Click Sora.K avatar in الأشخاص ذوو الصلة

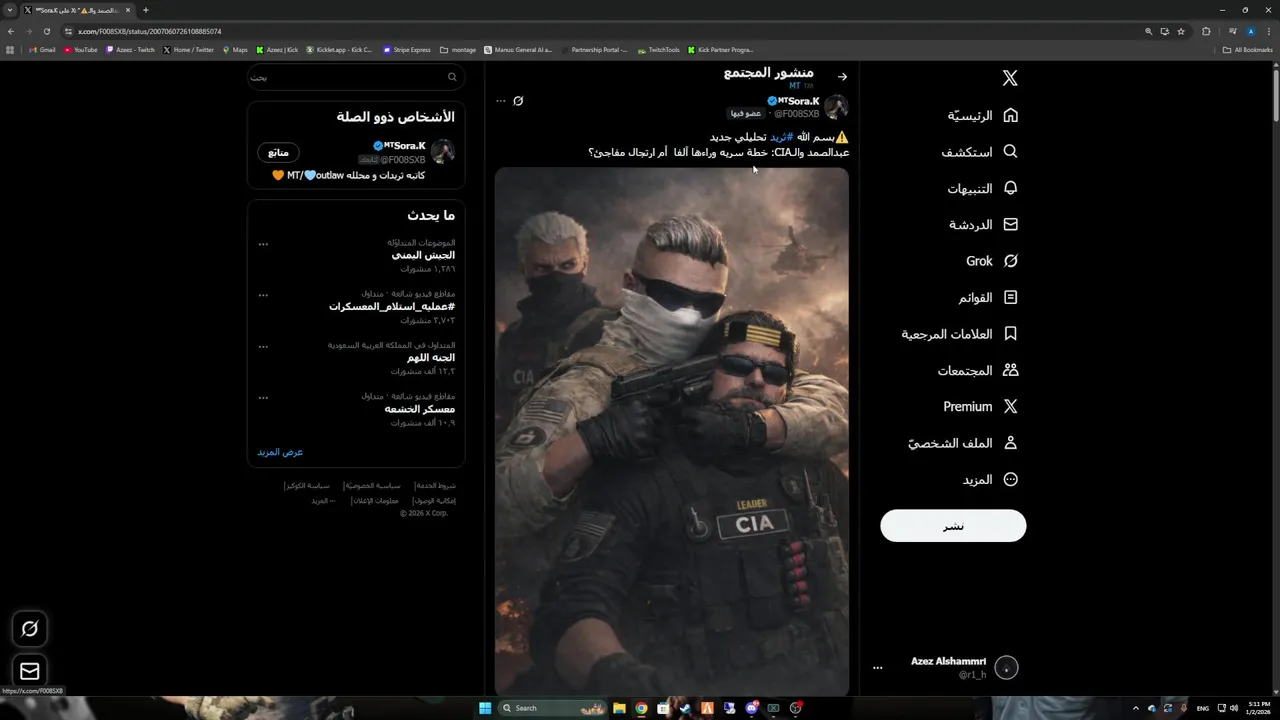[x=442, y=152]
